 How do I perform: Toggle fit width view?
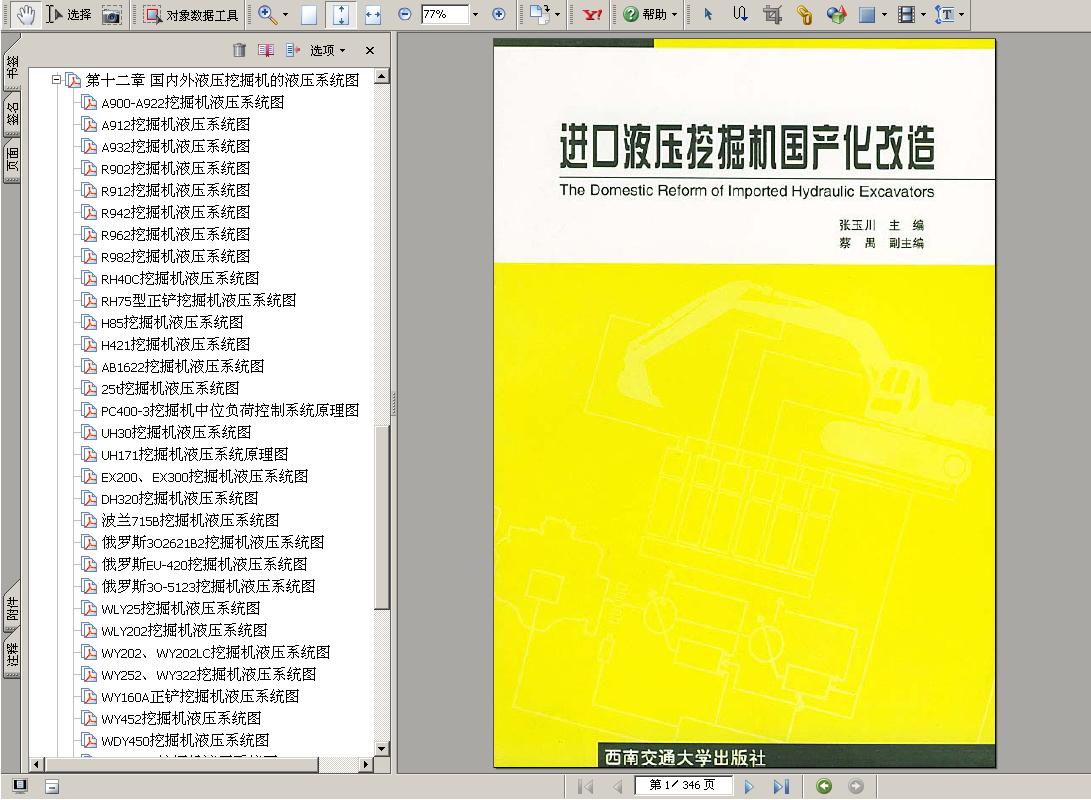click(x=373, y=15)
